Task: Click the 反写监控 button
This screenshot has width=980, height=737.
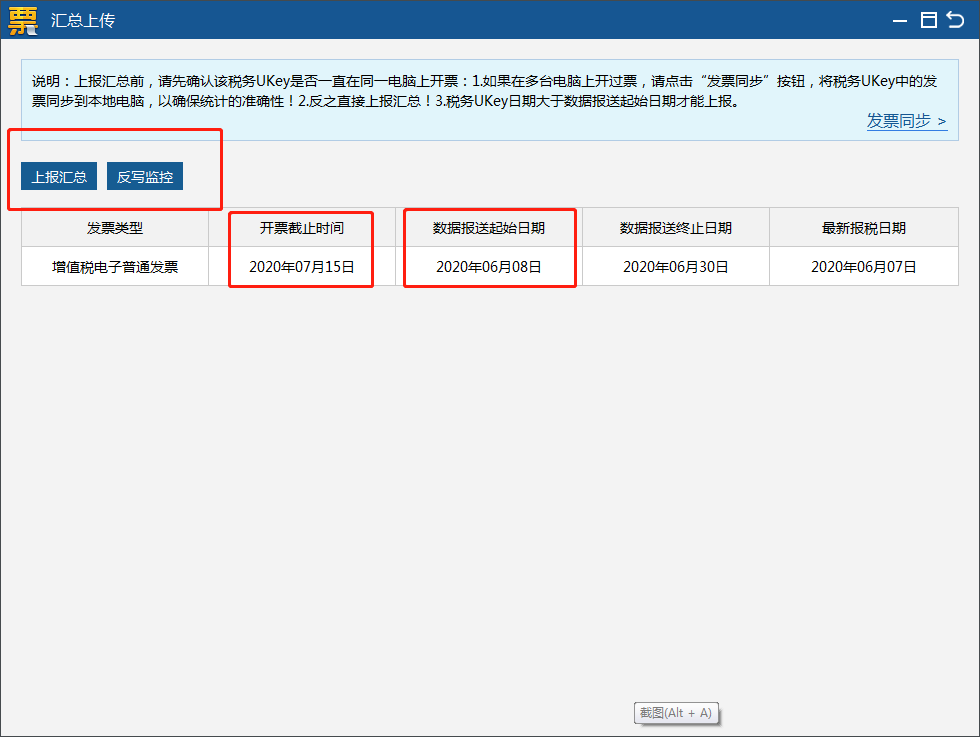Action: point(145,176)
